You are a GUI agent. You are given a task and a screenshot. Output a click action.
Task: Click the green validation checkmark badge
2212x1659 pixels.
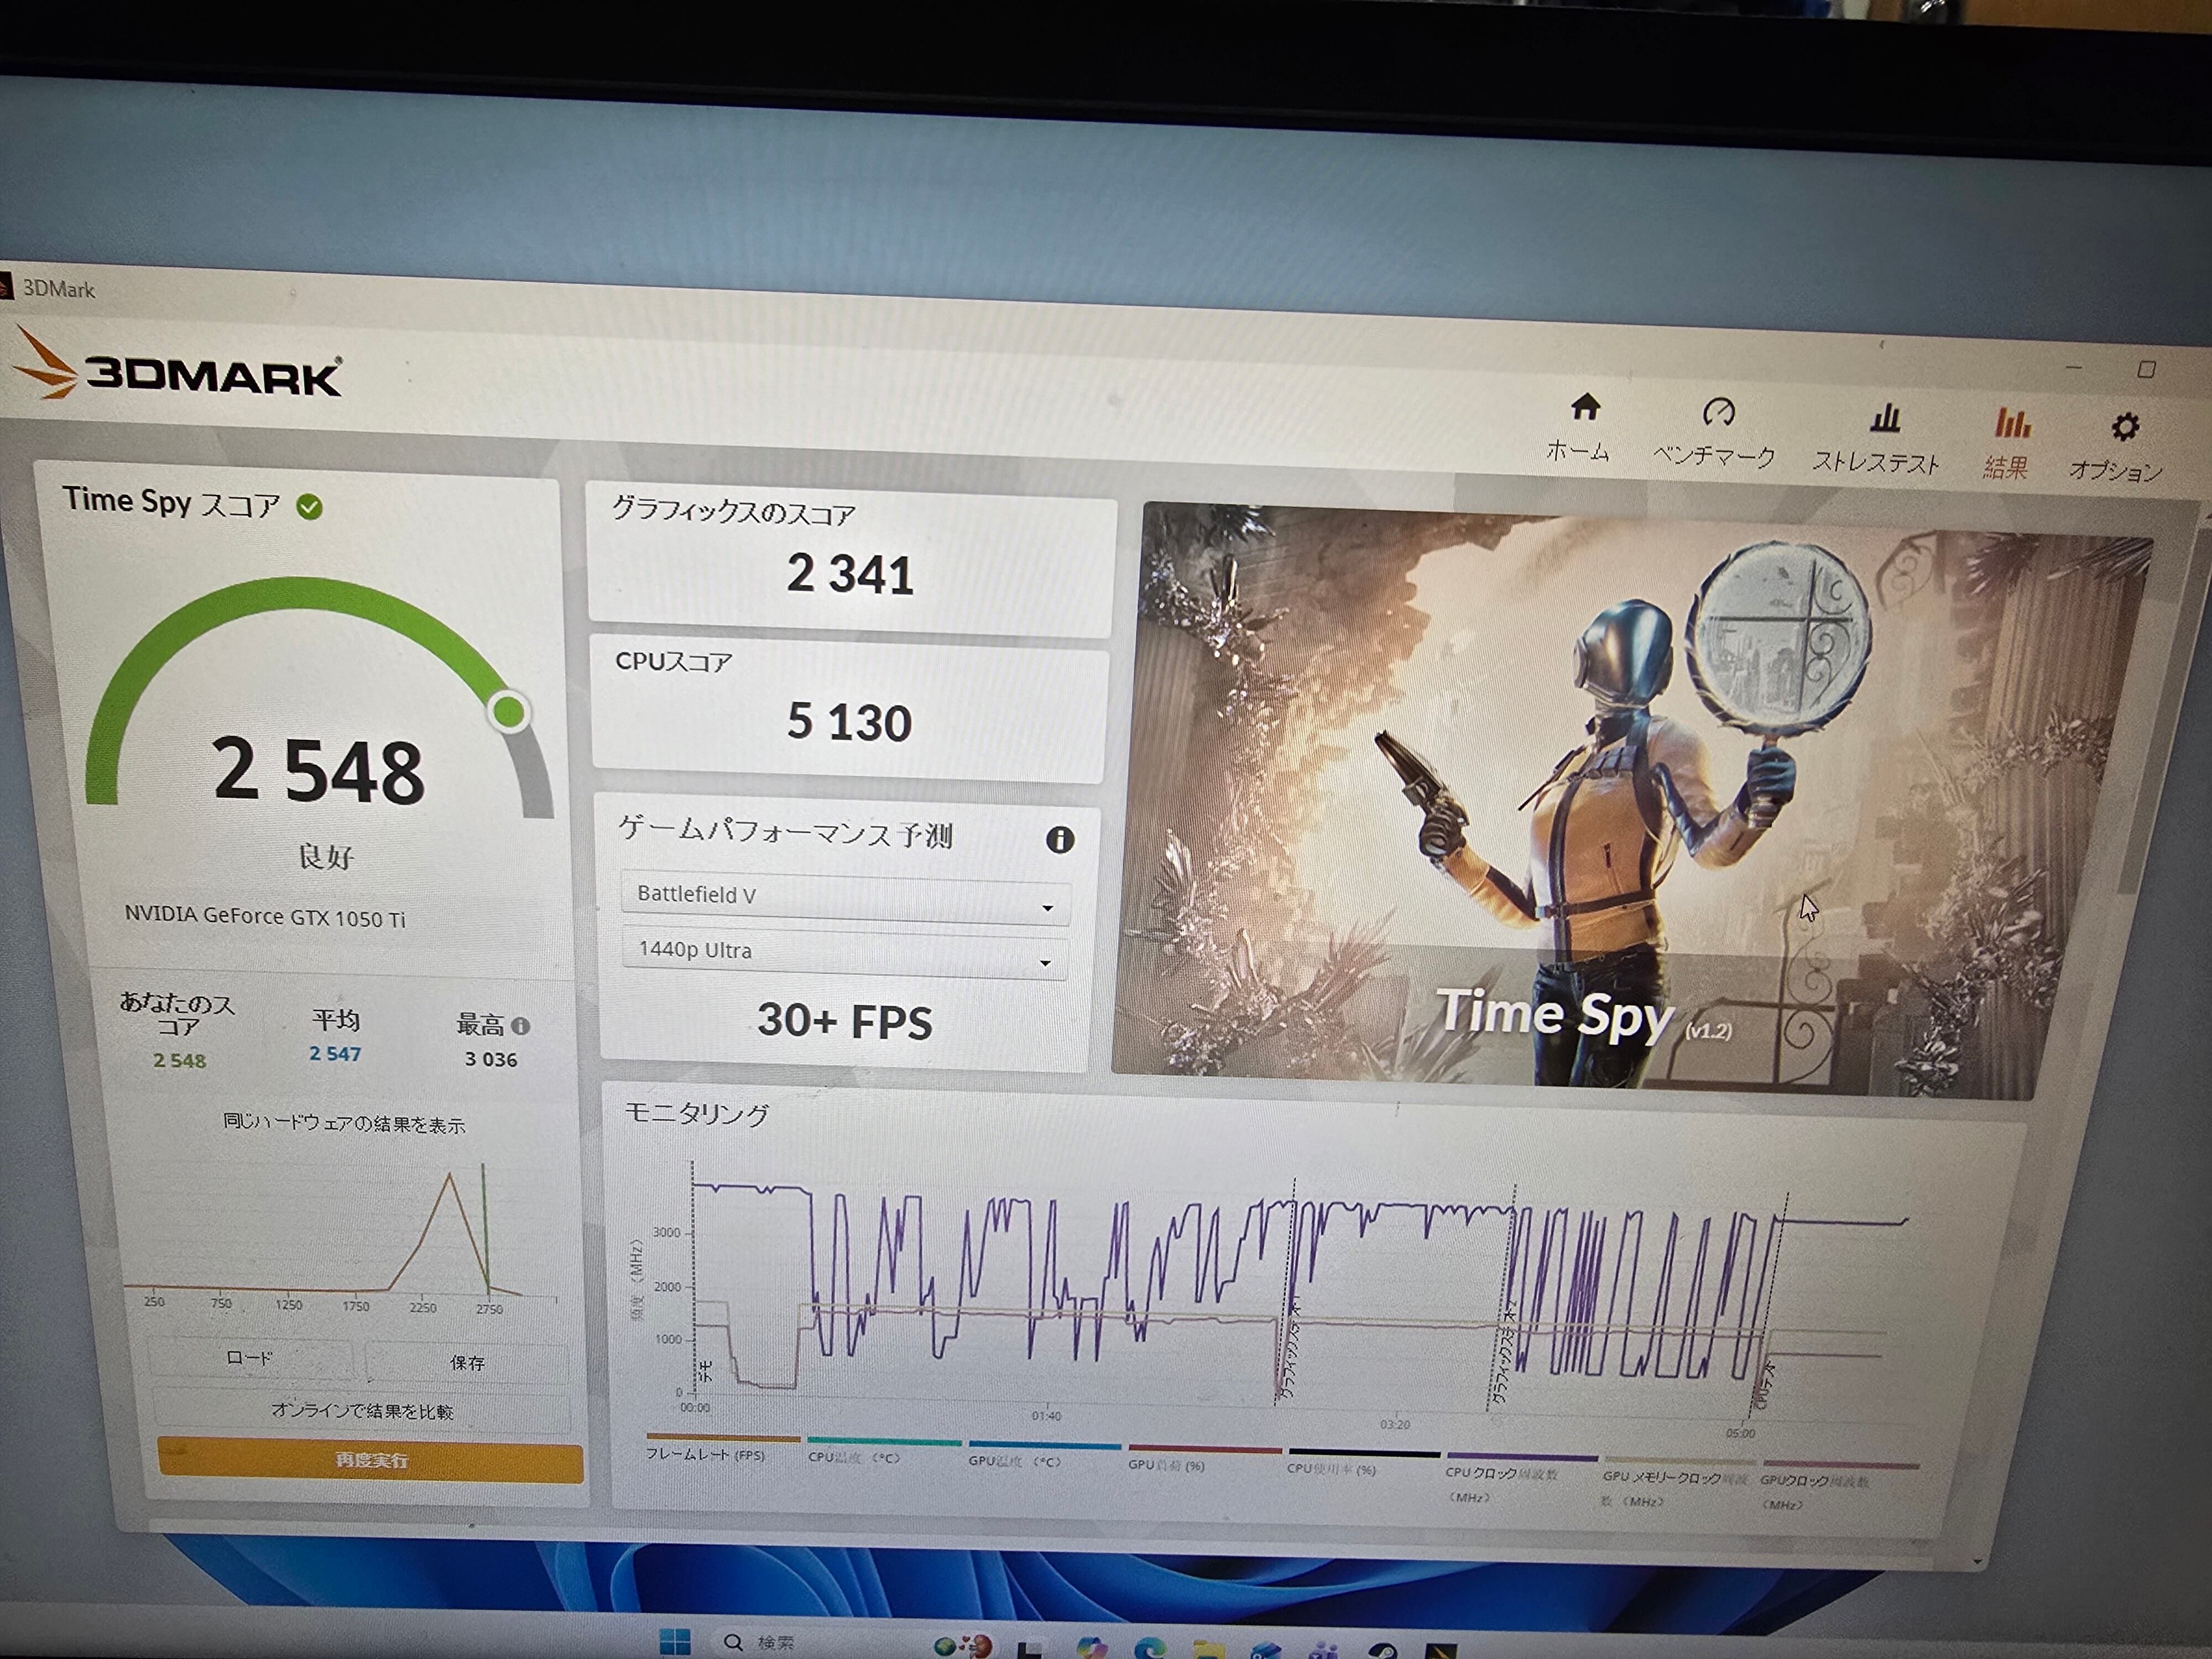310,508
